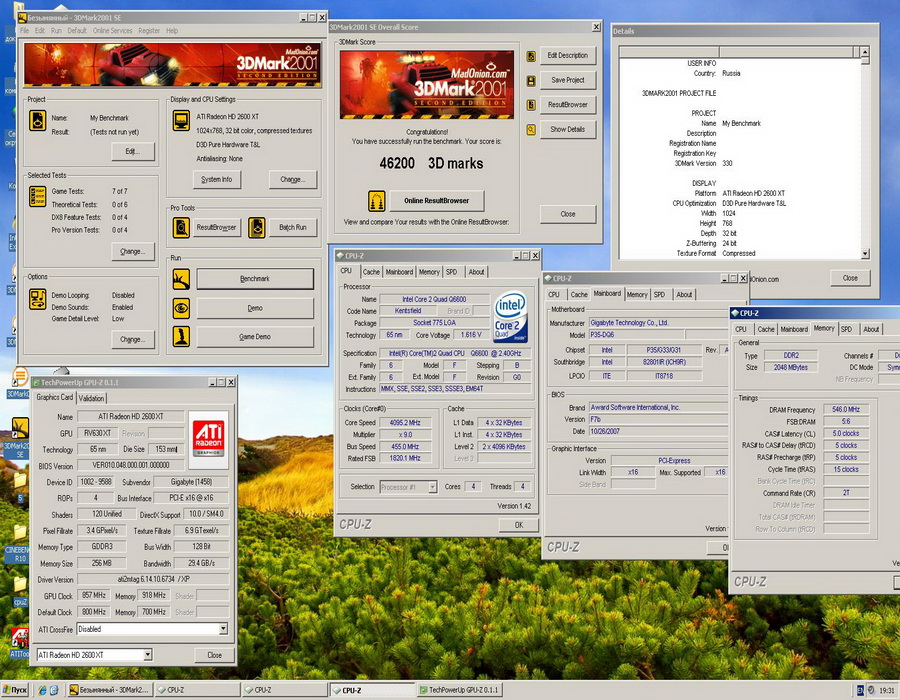Click the display settings monitor icon
This screenshot has height=700, width=900.
(181, 121)
